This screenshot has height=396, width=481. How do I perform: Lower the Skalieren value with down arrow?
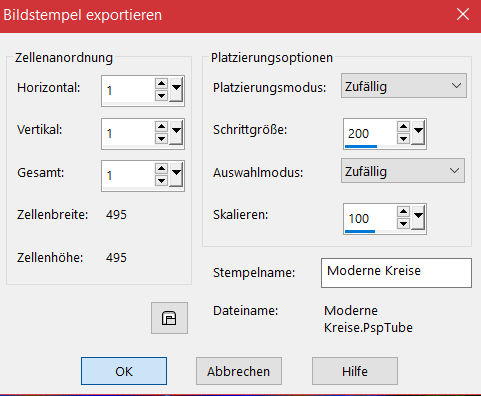click(403, 224)
